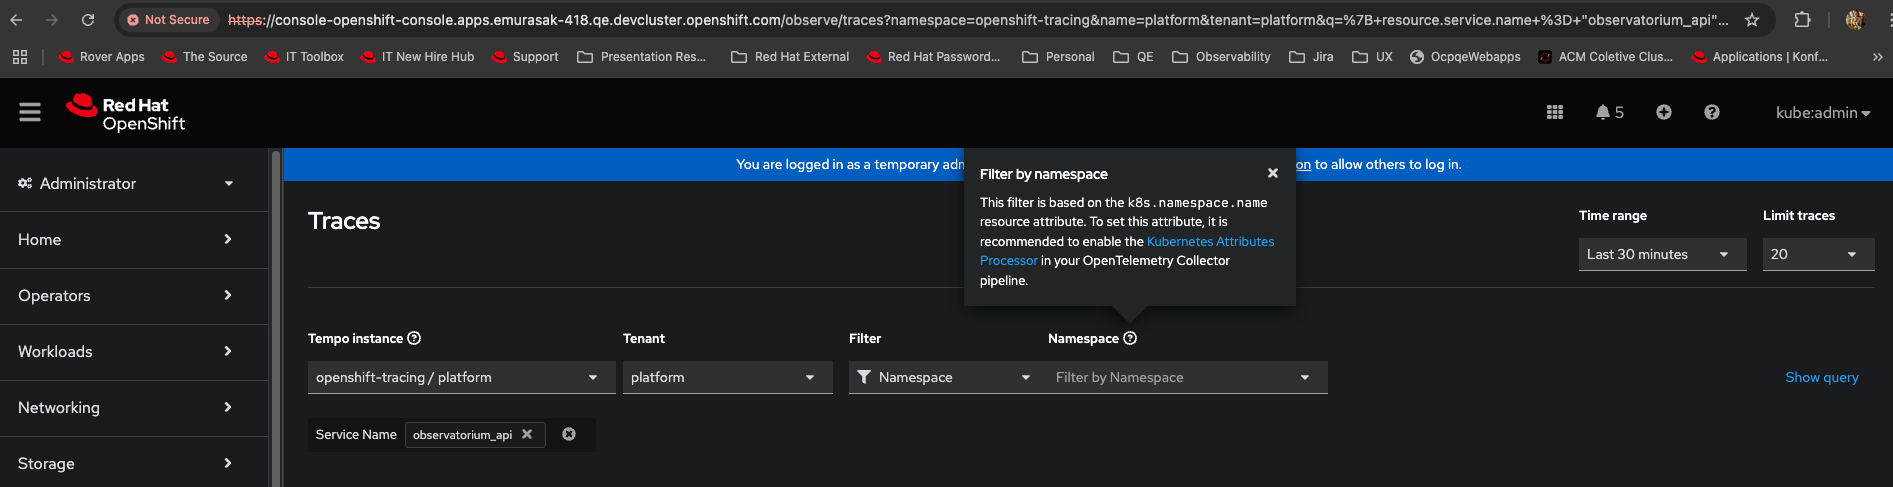Click the Namespace help icon
The width and height of the screenshot is (1893, 487).
click(x=1130, y=338)
